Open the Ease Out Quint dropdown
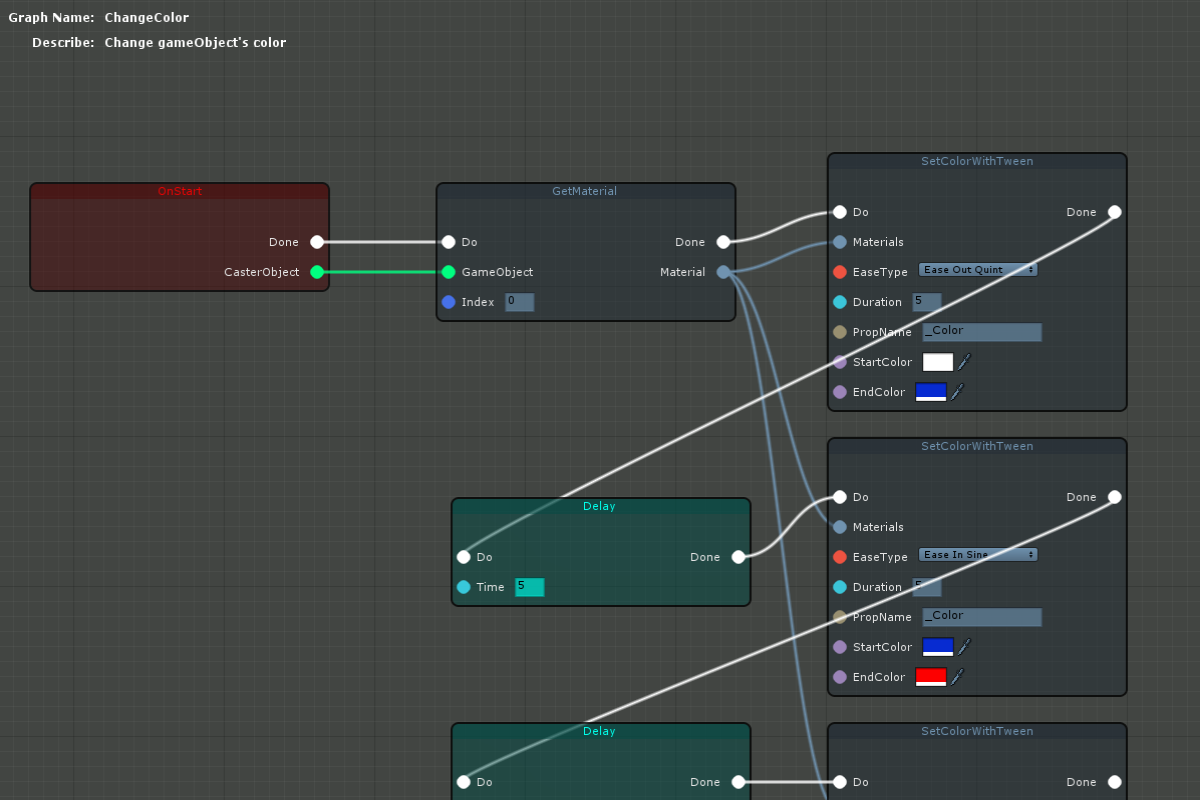1200x800 pixels. (977, 270)
